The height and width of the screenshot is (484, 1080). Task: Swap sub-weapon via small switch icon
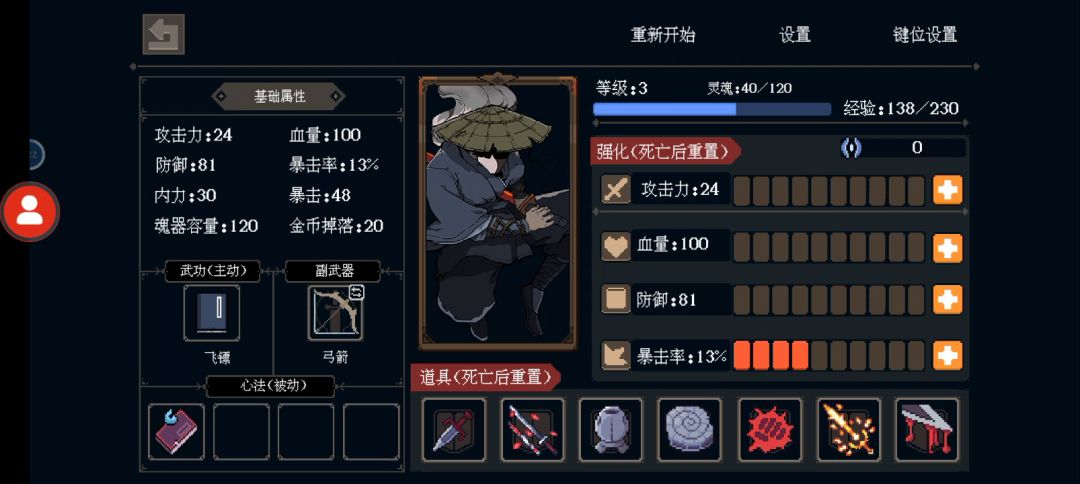coord(357,292)
